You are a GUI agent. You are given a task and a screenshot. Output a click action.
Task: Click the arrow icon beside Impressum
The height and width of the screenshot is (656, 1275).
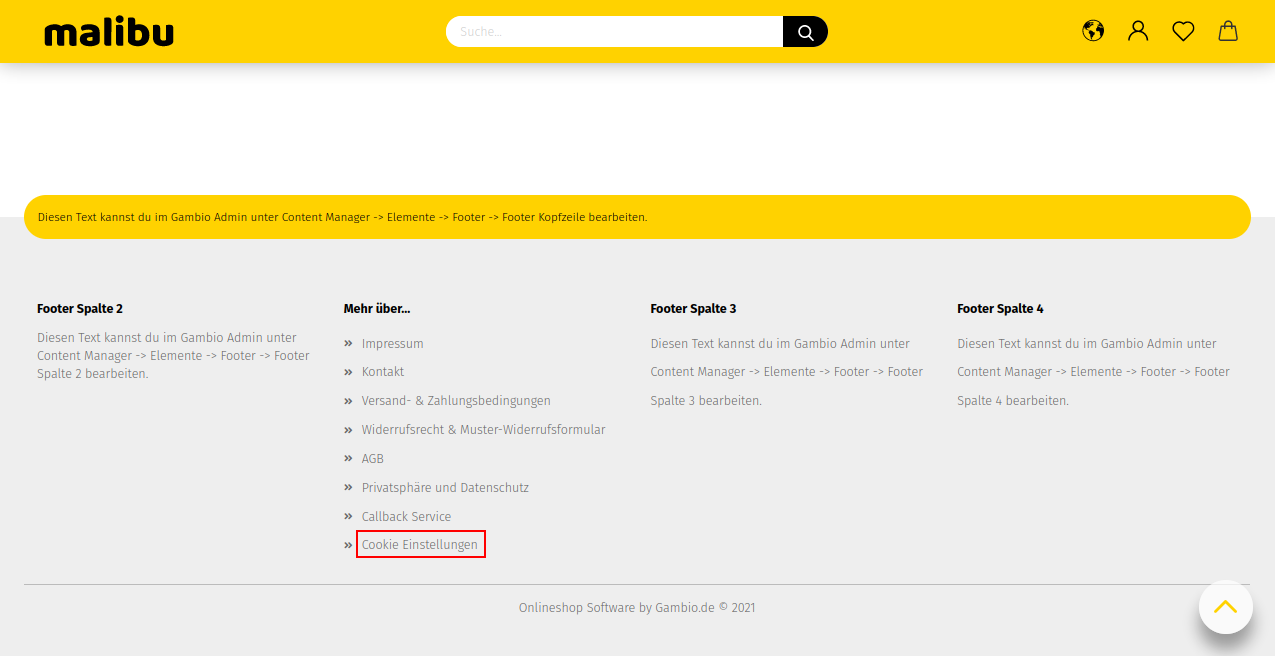(x=348, y=343)
